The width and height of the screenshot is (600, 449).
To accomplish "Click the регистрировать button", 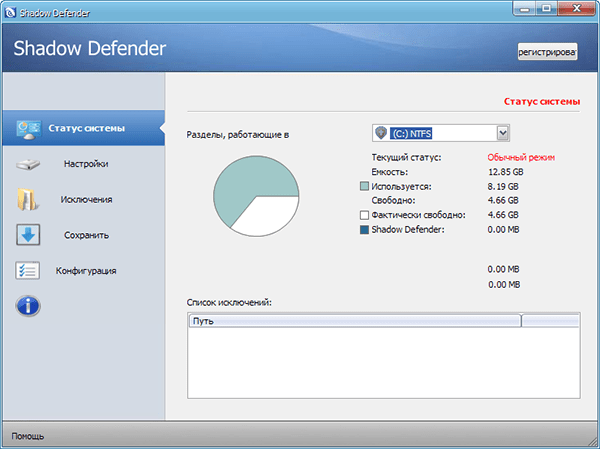I will (x=547, y=52).
